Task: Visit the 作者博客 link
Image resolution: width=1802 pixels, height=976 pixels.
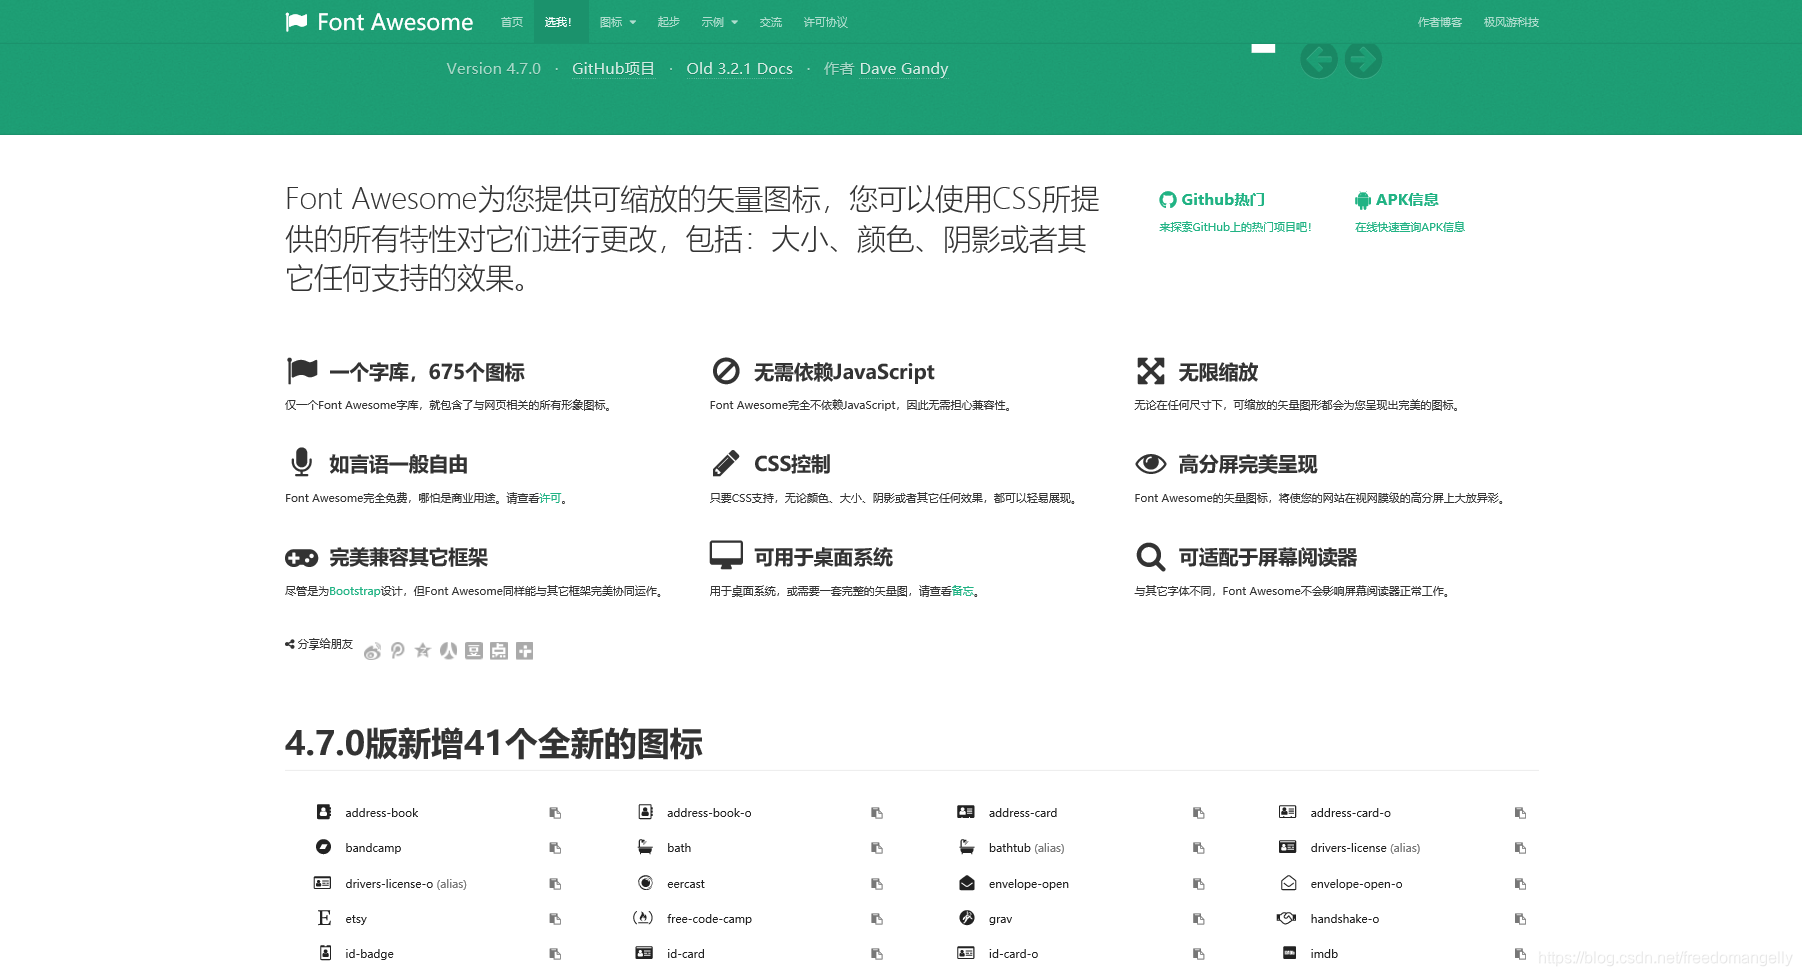Action: (1440, 22)
